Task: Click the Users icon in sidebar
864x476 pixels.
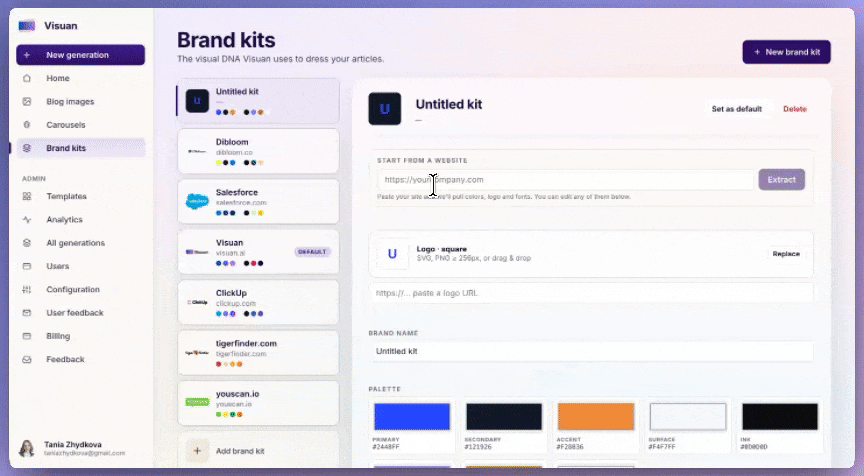Action: (x=26, y=266)
